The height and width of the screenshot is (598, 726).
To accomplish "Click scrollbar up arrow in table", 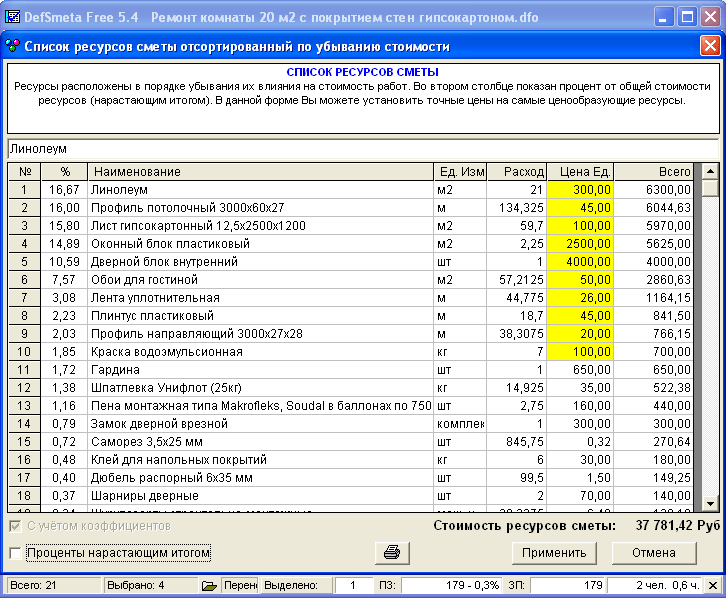I will [x=710, y=172].
